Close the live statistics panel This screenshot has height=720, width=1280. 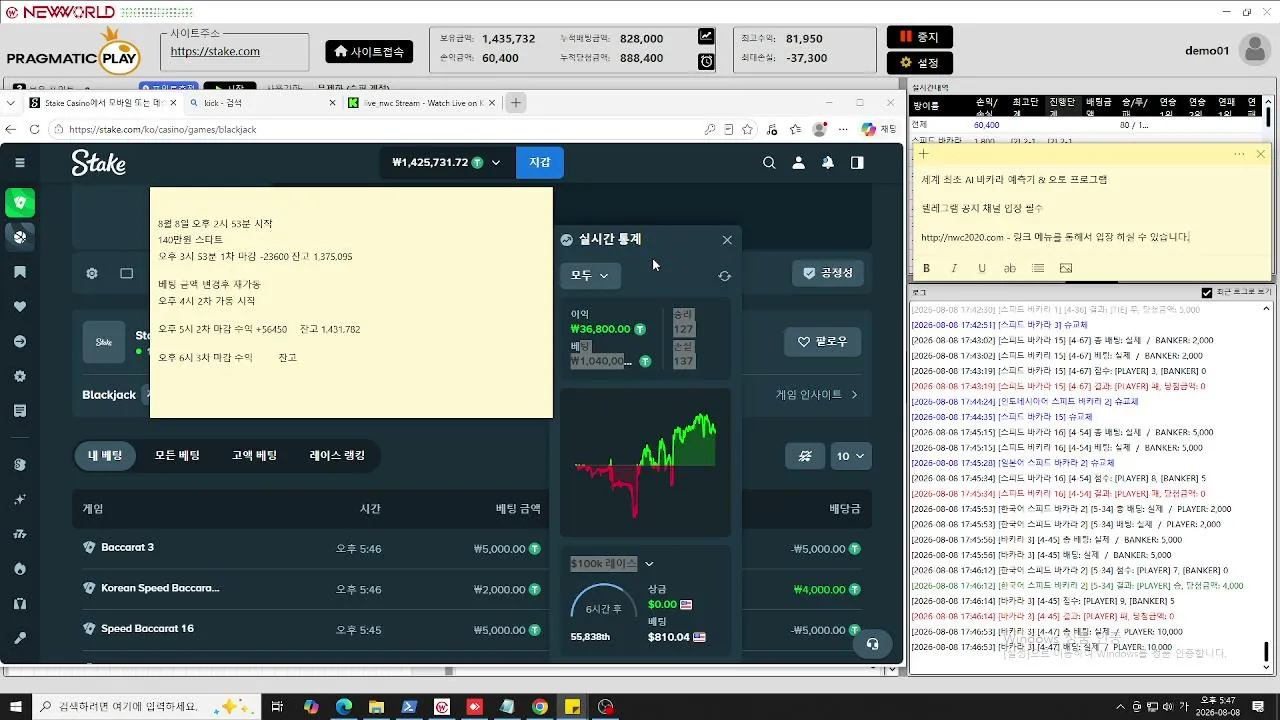(727, 240)
